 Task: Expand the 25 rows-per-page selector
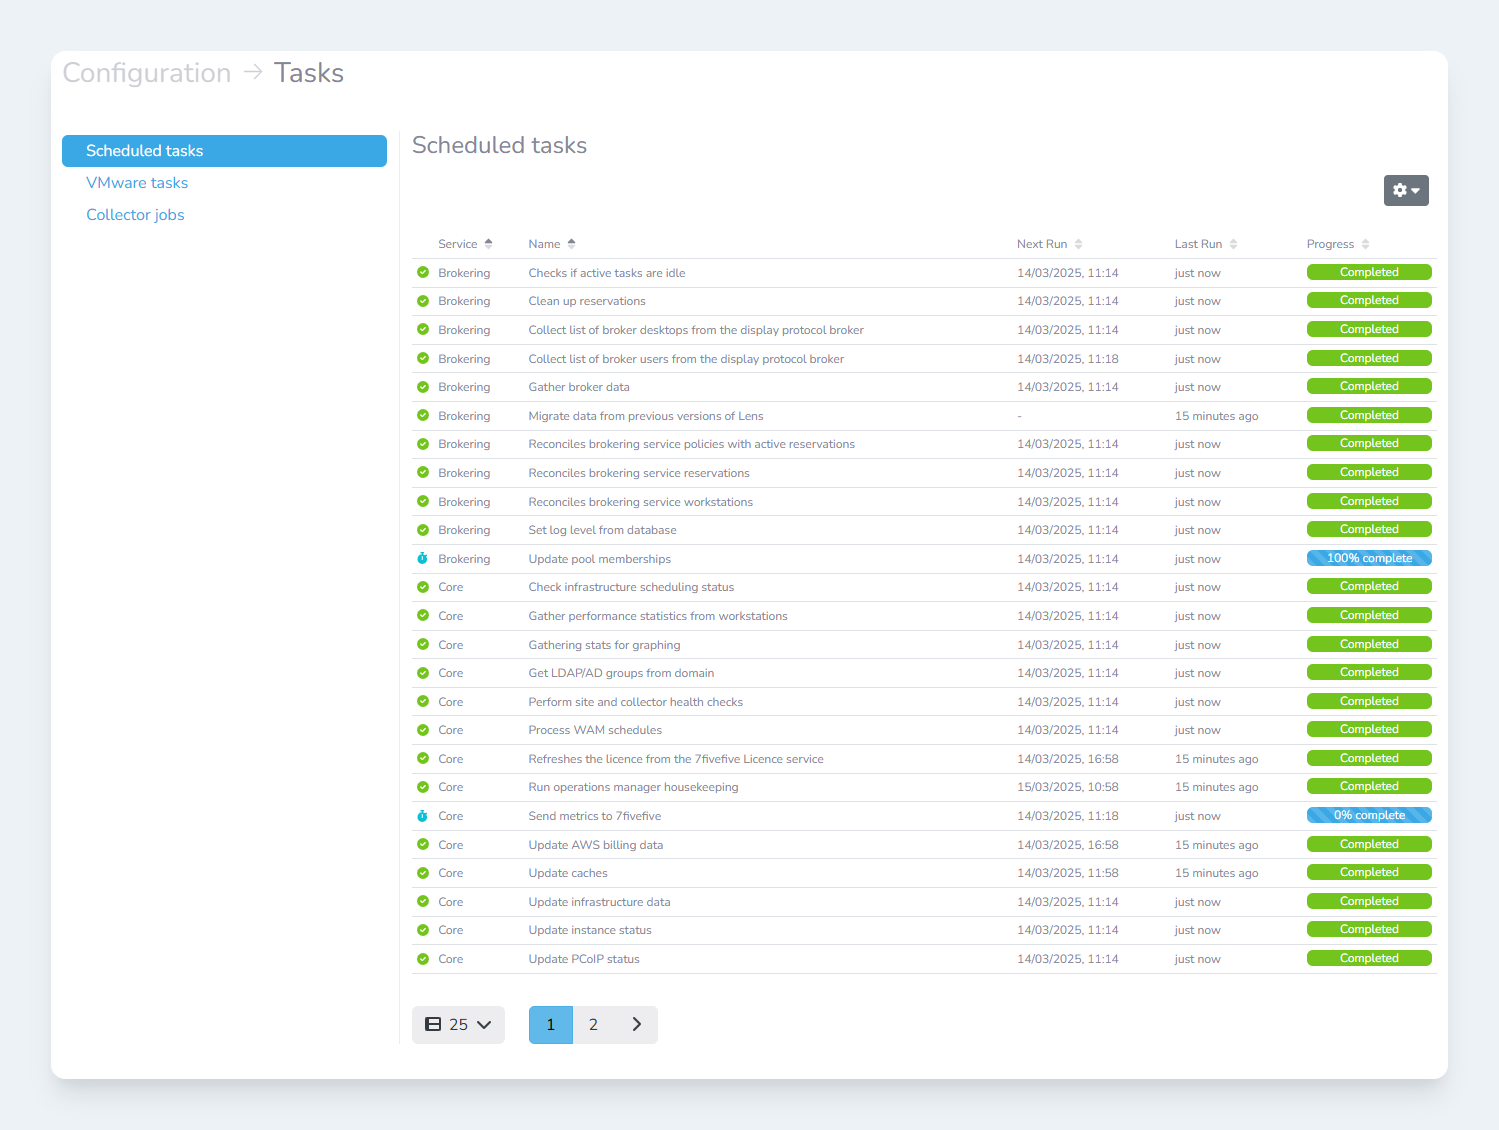[458, 1025]
